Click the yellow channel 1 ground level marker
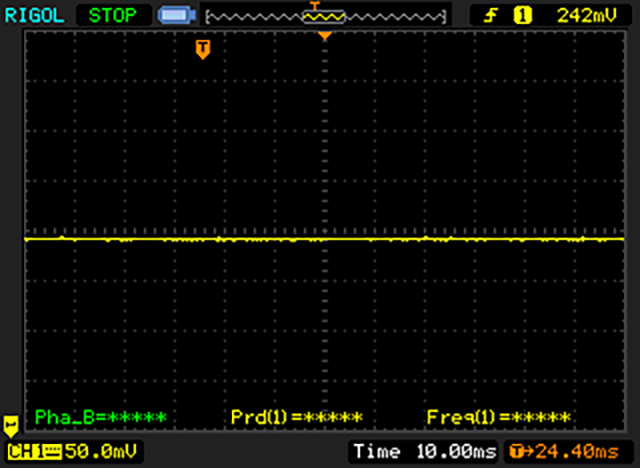 (x=12, y=423)
